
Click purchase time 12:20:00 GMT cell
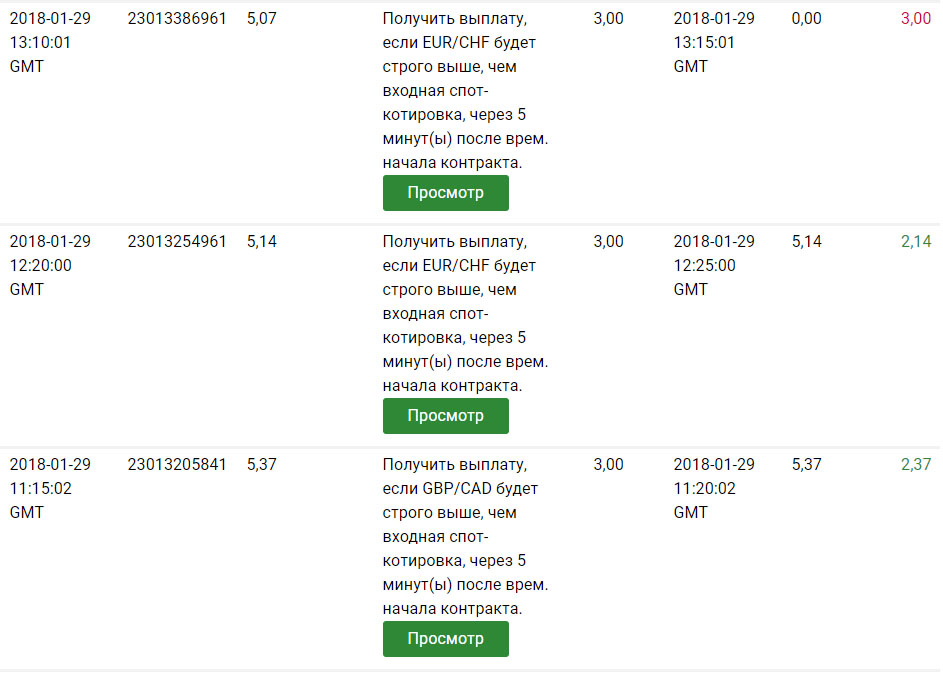click(x=50, y=265)
